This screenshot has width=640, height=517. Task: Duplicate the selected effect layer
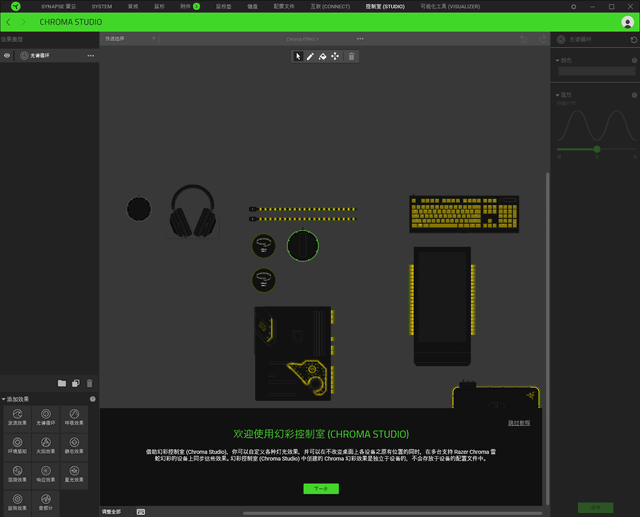coord(76,383)
